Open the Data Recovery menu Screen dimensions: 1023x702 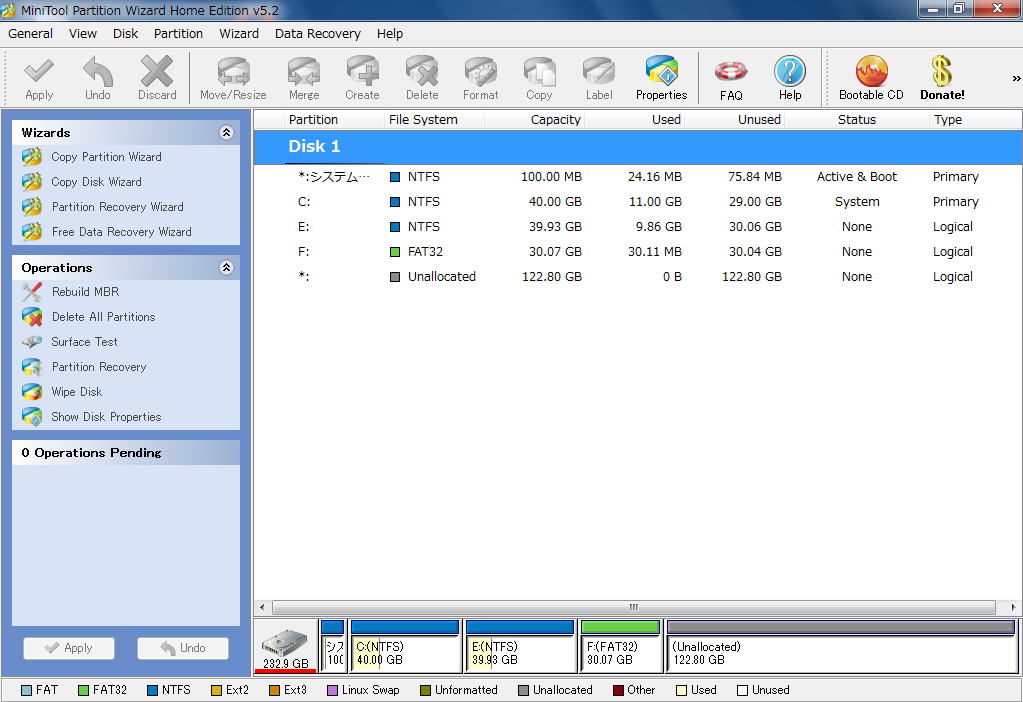pos(318,34)
